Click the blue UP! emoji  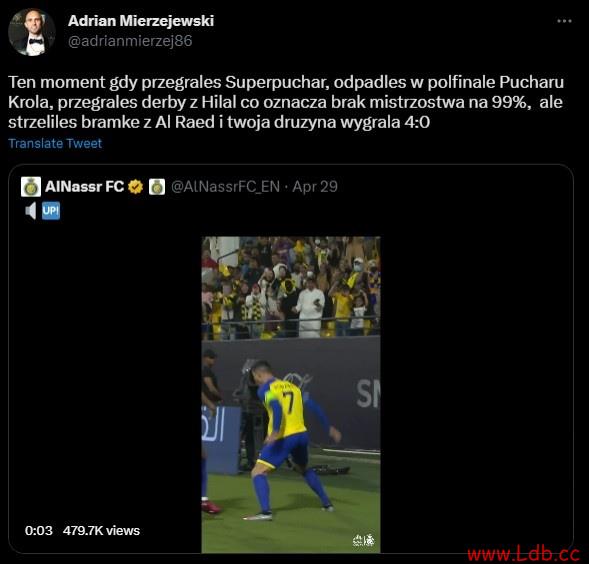pos(51,211)
